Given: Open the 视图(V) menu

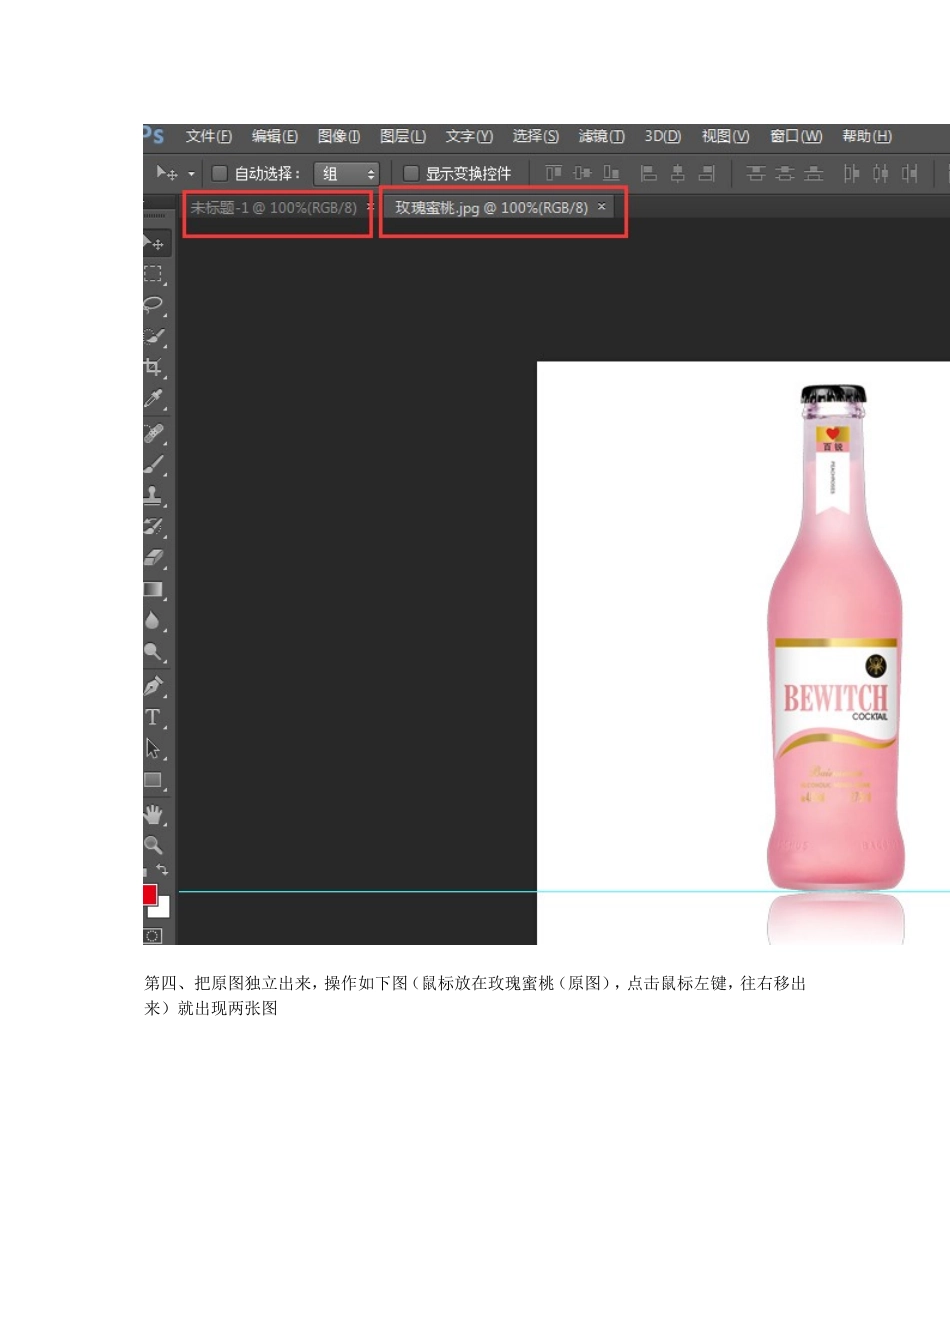Looking at the screenshot, I should coord(725,136).
